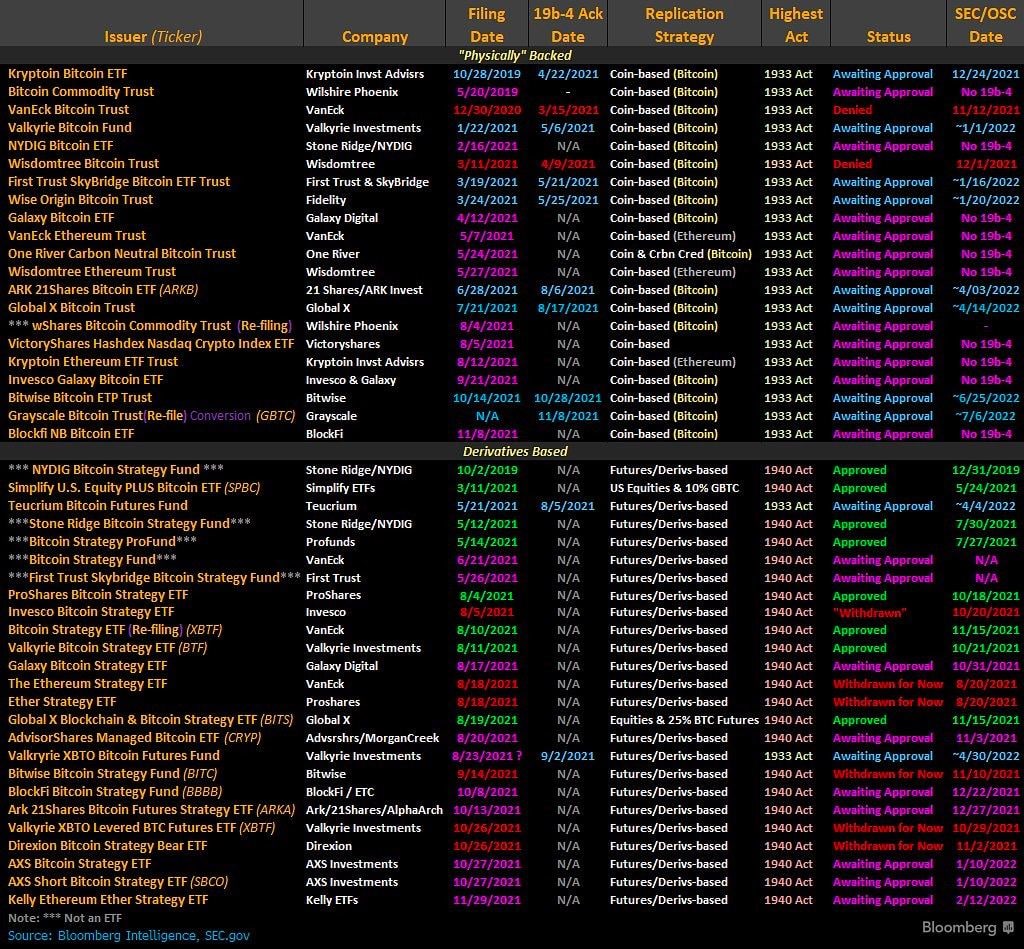
Task: Click First Trust SkyBridge Bitcoin ETF Trust
Action: coord(119,182)
